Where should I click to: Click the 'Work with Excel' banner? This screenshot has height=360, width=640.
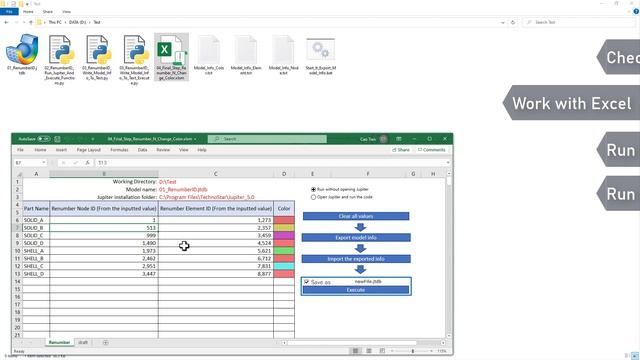coord(571,103)
